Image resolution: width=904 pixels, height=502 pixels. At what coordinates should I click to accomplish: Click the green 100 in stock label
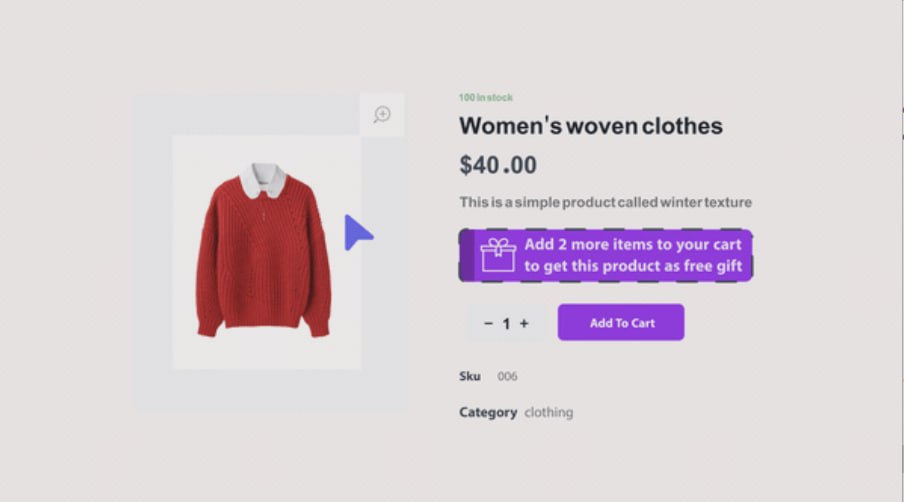point(485,97)
